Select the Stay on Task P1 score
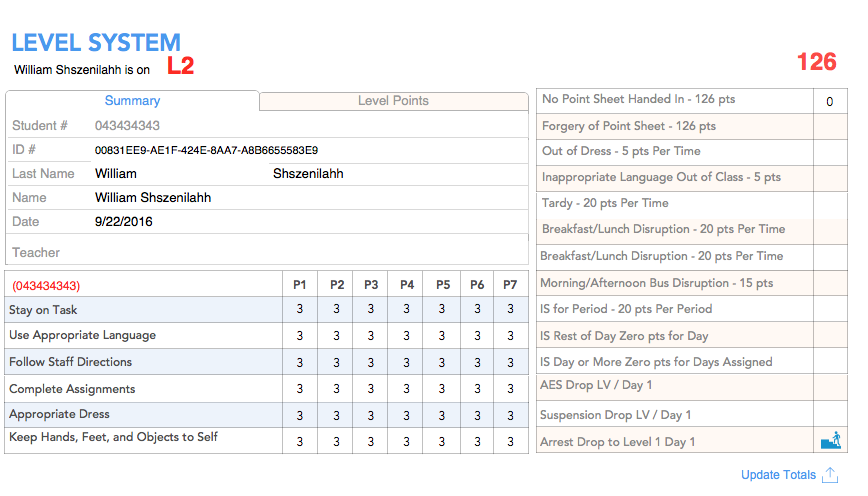 tap(299, 309)
